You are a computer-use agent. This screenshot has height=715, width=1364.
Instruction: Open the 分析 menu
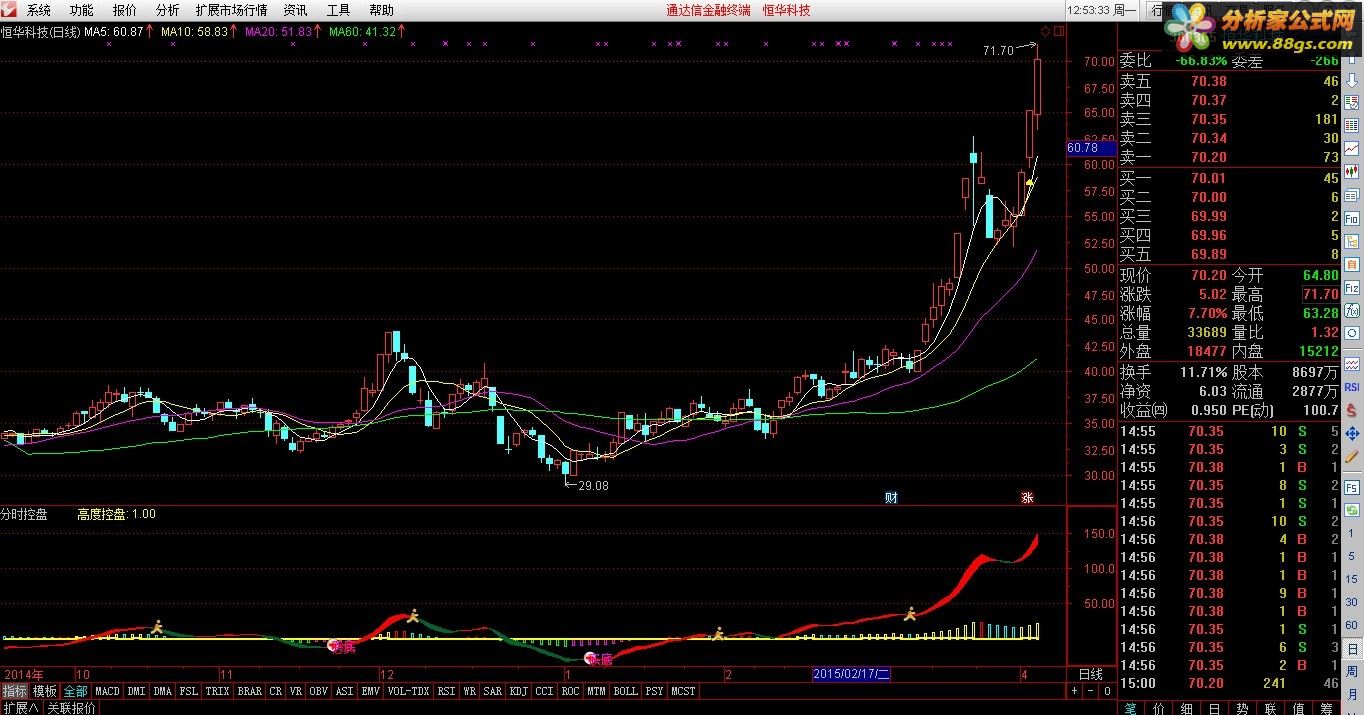coord(168,10)
